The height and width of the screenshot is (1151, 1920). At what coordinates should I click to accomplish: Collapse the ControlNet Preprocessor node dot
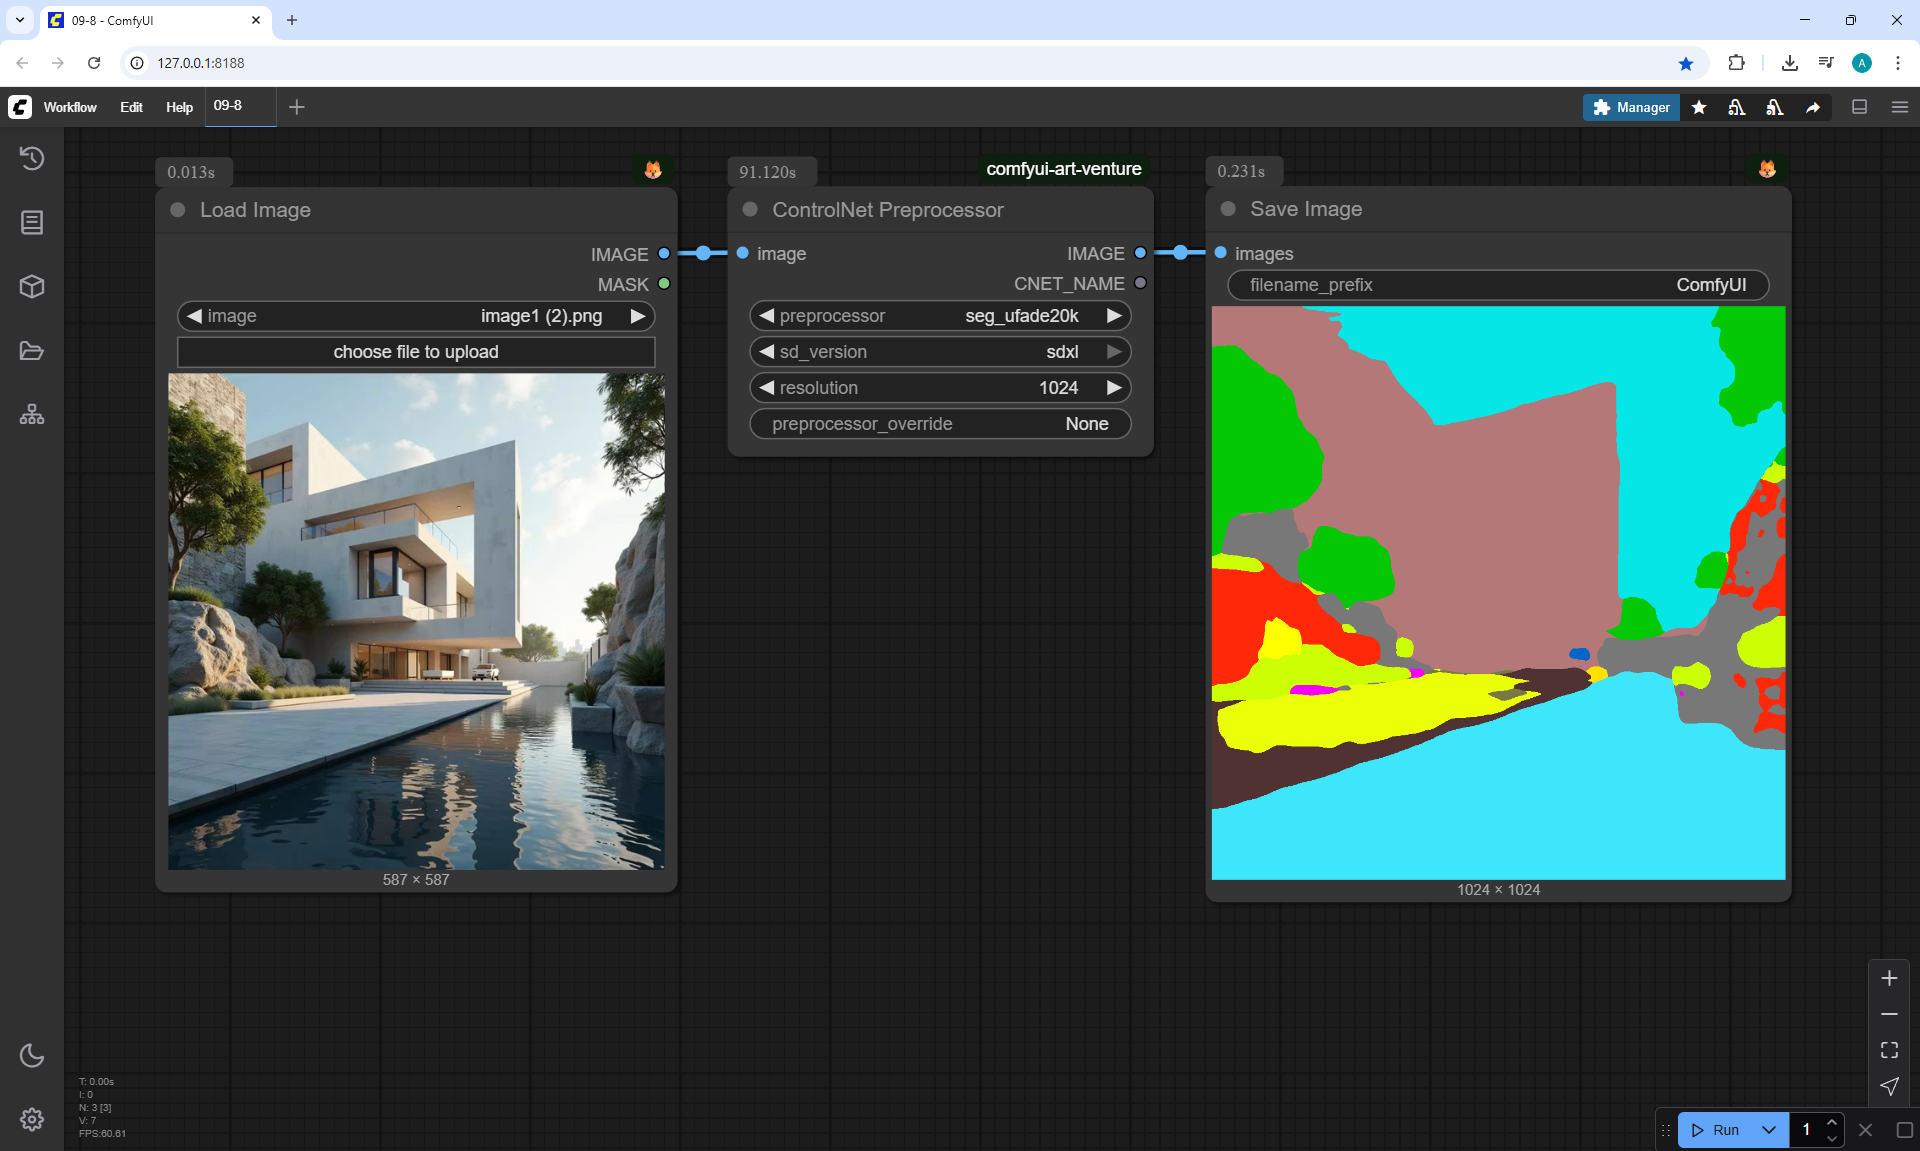click(750, 210)
